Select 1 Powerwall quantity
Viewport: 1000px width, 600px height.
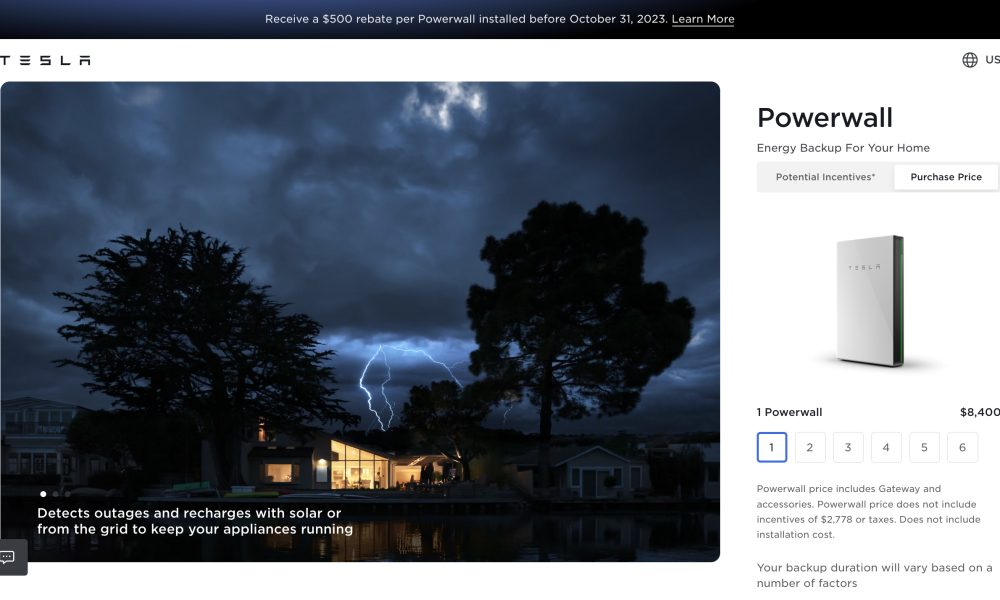(x=772, y=447)
